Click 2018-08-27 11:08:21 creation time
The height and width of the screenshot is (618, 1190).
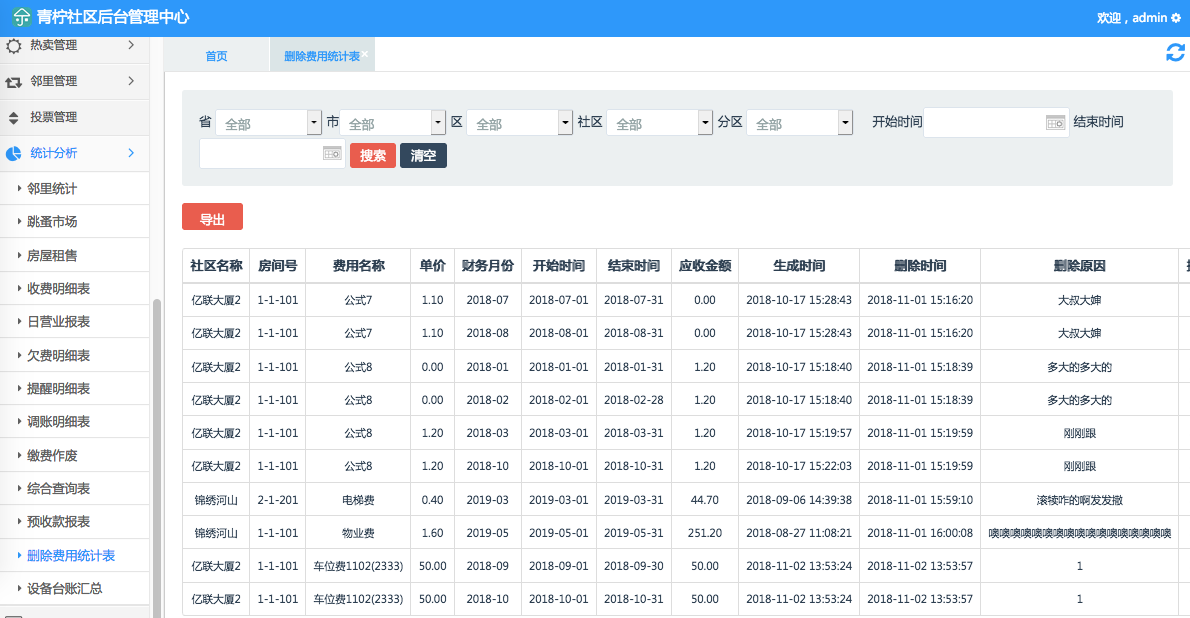[x=799, y=533]
